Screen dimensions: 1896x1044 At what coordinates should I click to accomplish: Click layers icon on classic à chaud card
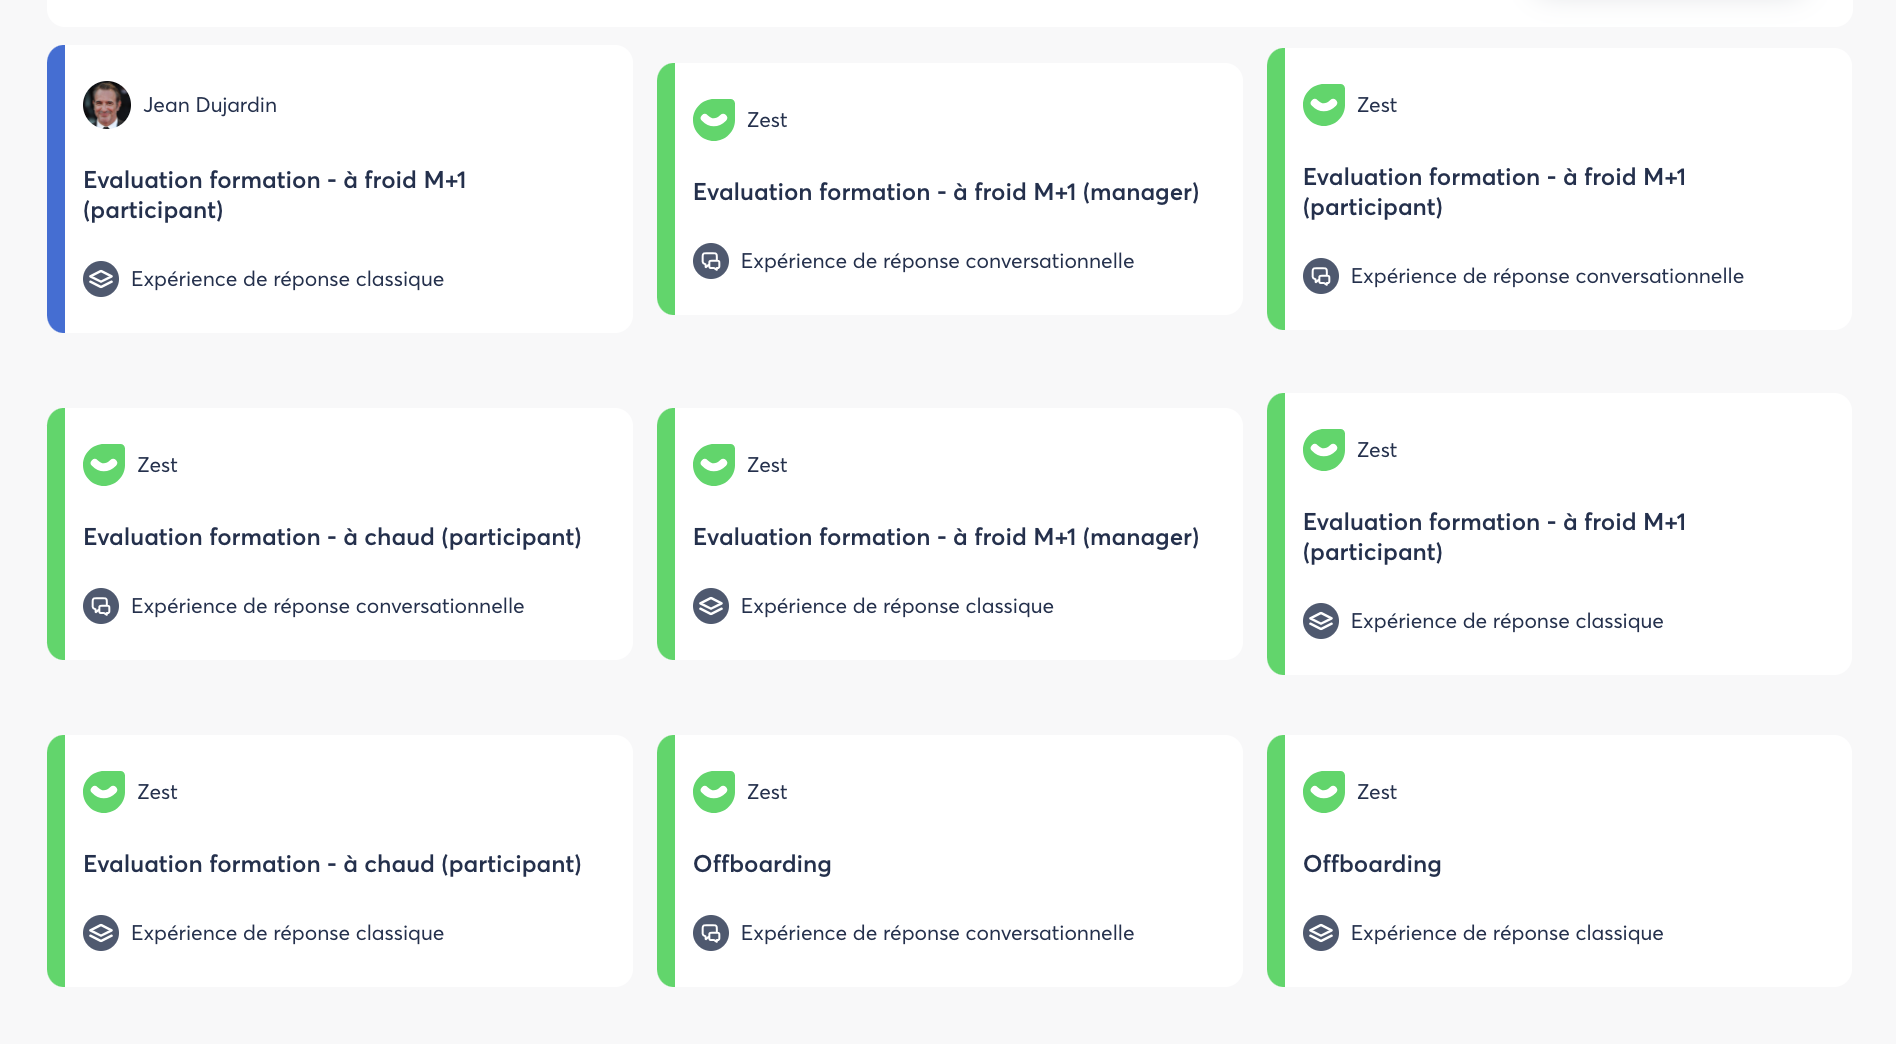pyautogui.click(x=101, y=933)
